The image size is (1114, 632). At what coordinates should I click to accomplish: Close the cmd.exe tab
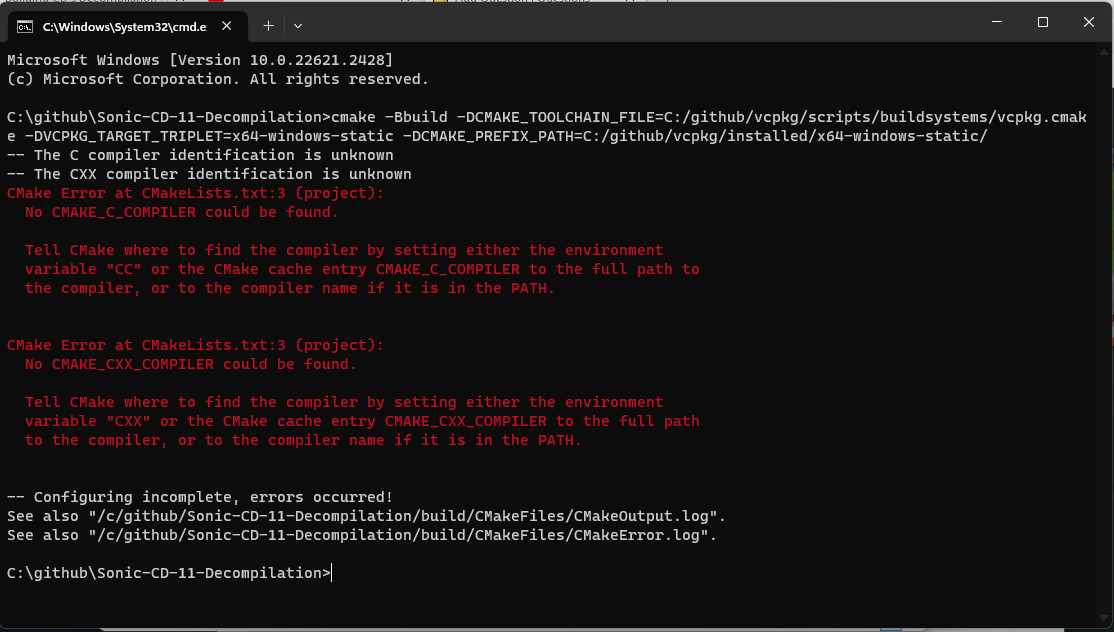point(227,26)
